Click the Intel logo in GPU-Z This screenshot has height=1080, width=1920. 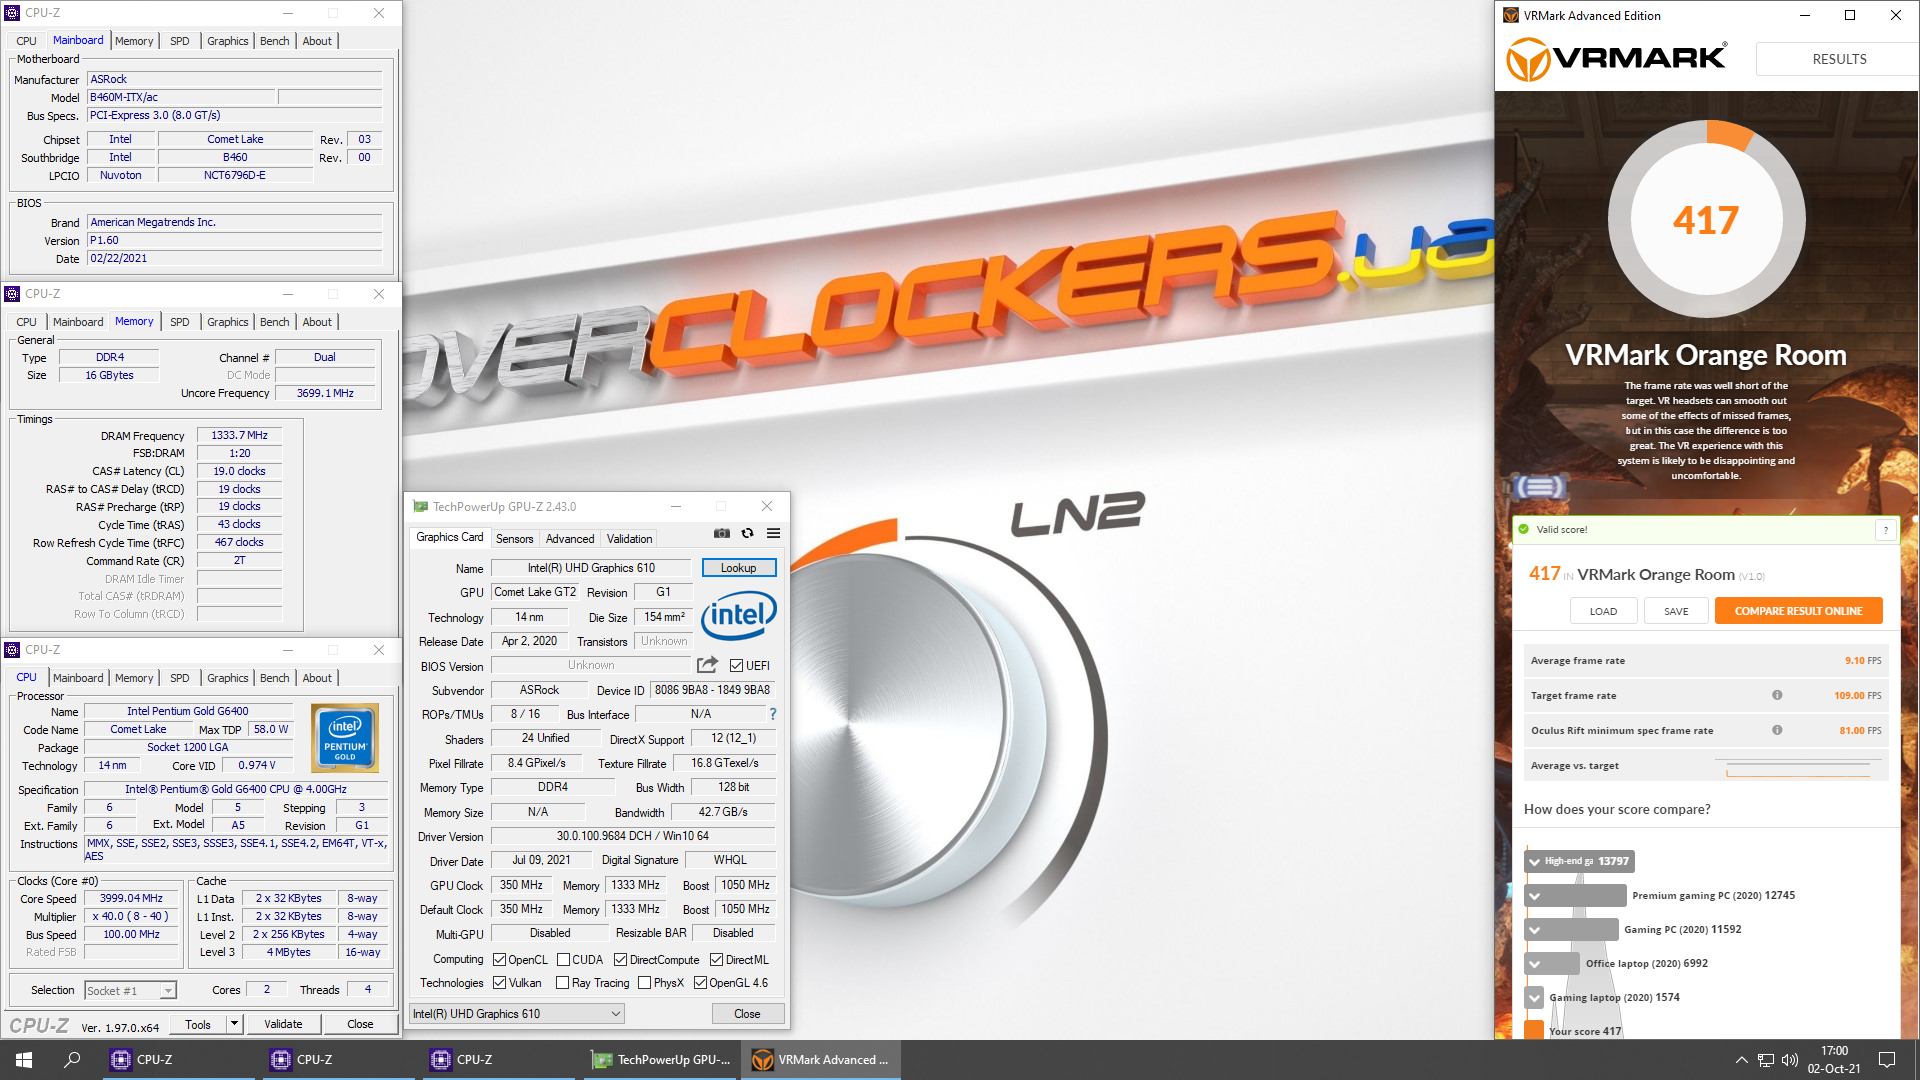(x=739, y=614)
